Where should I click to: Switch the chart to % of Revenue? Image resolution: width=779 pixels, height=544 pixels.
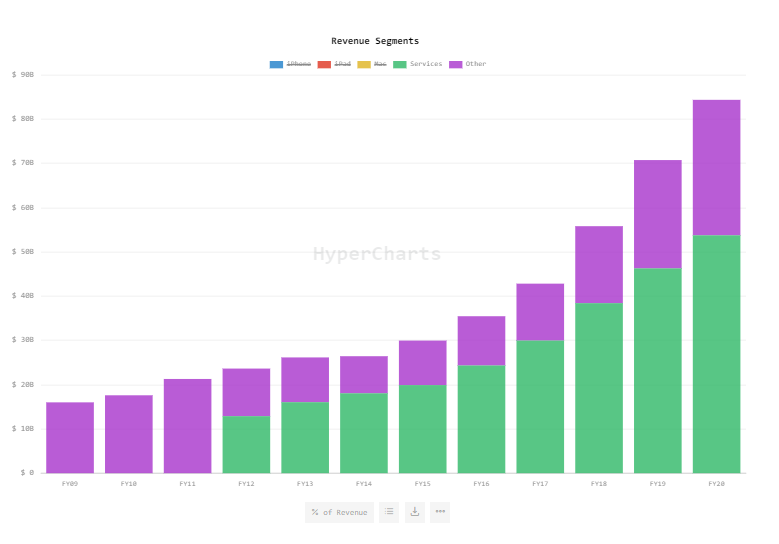click(x=339, y=512)
